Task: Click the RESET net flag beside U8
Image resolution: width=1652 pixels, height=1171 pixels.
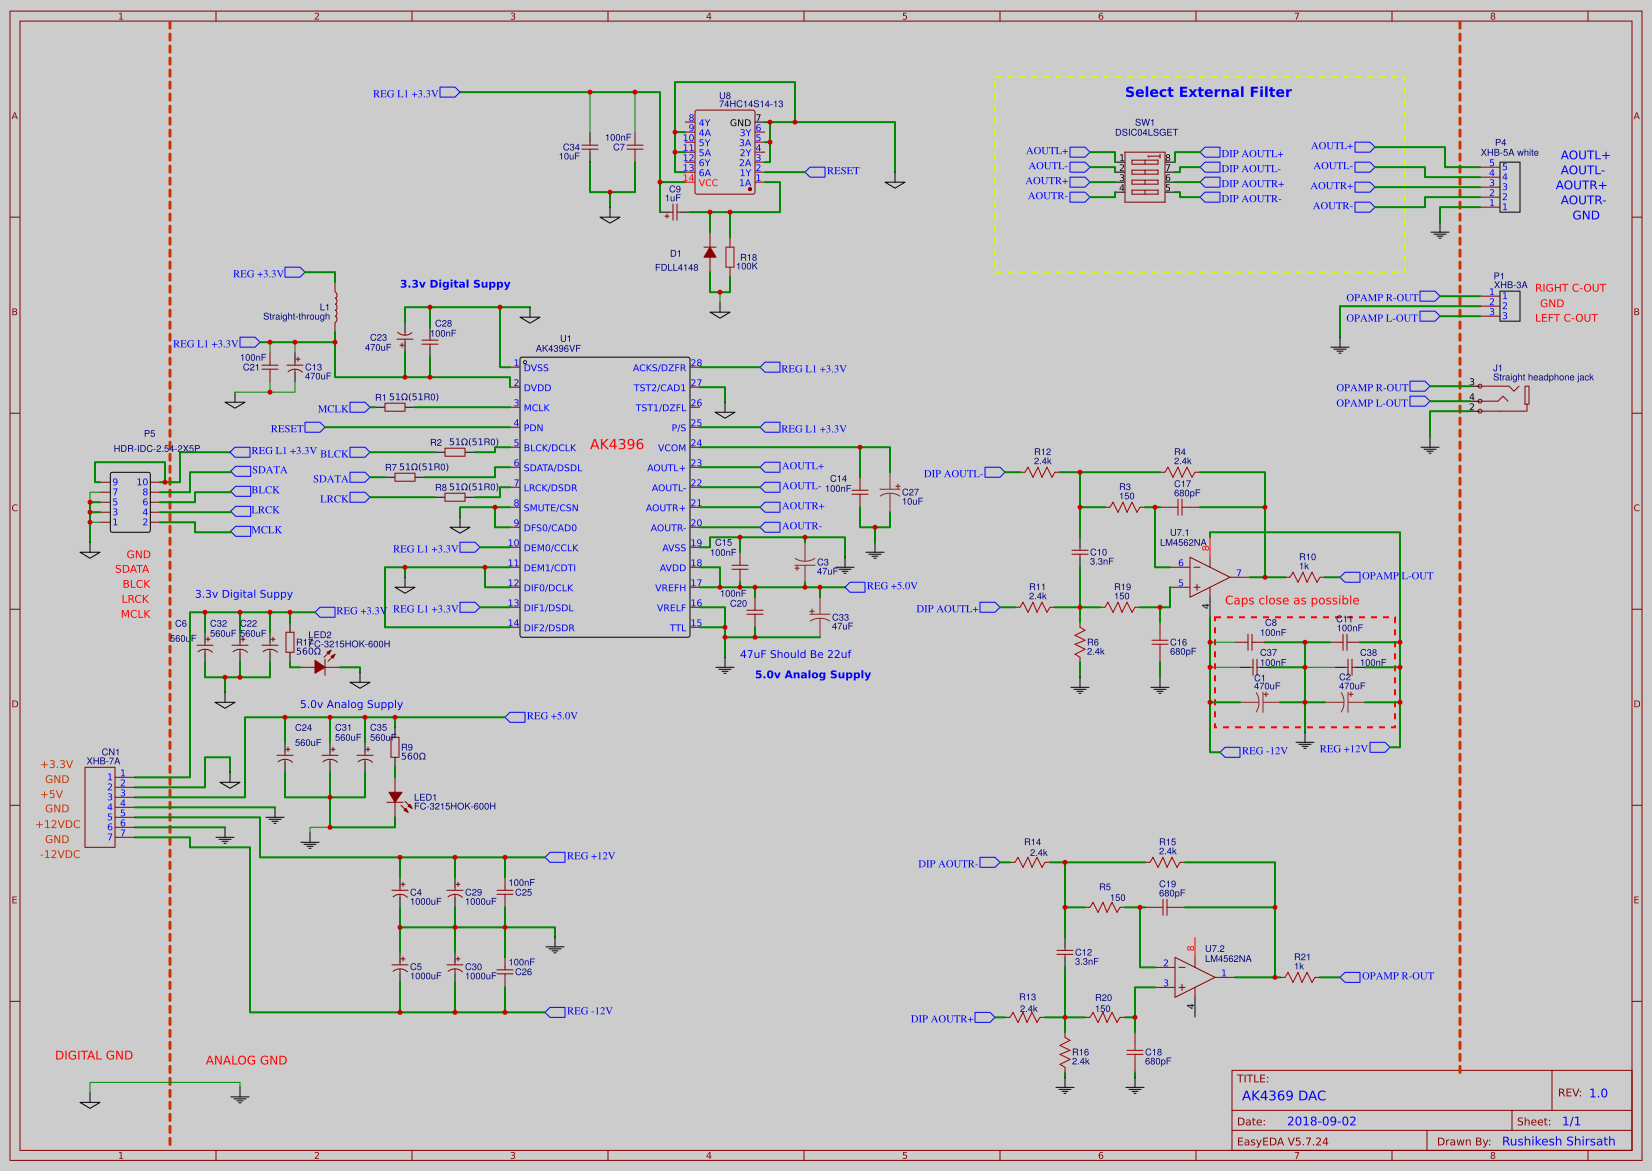Action: click(833, 171)
